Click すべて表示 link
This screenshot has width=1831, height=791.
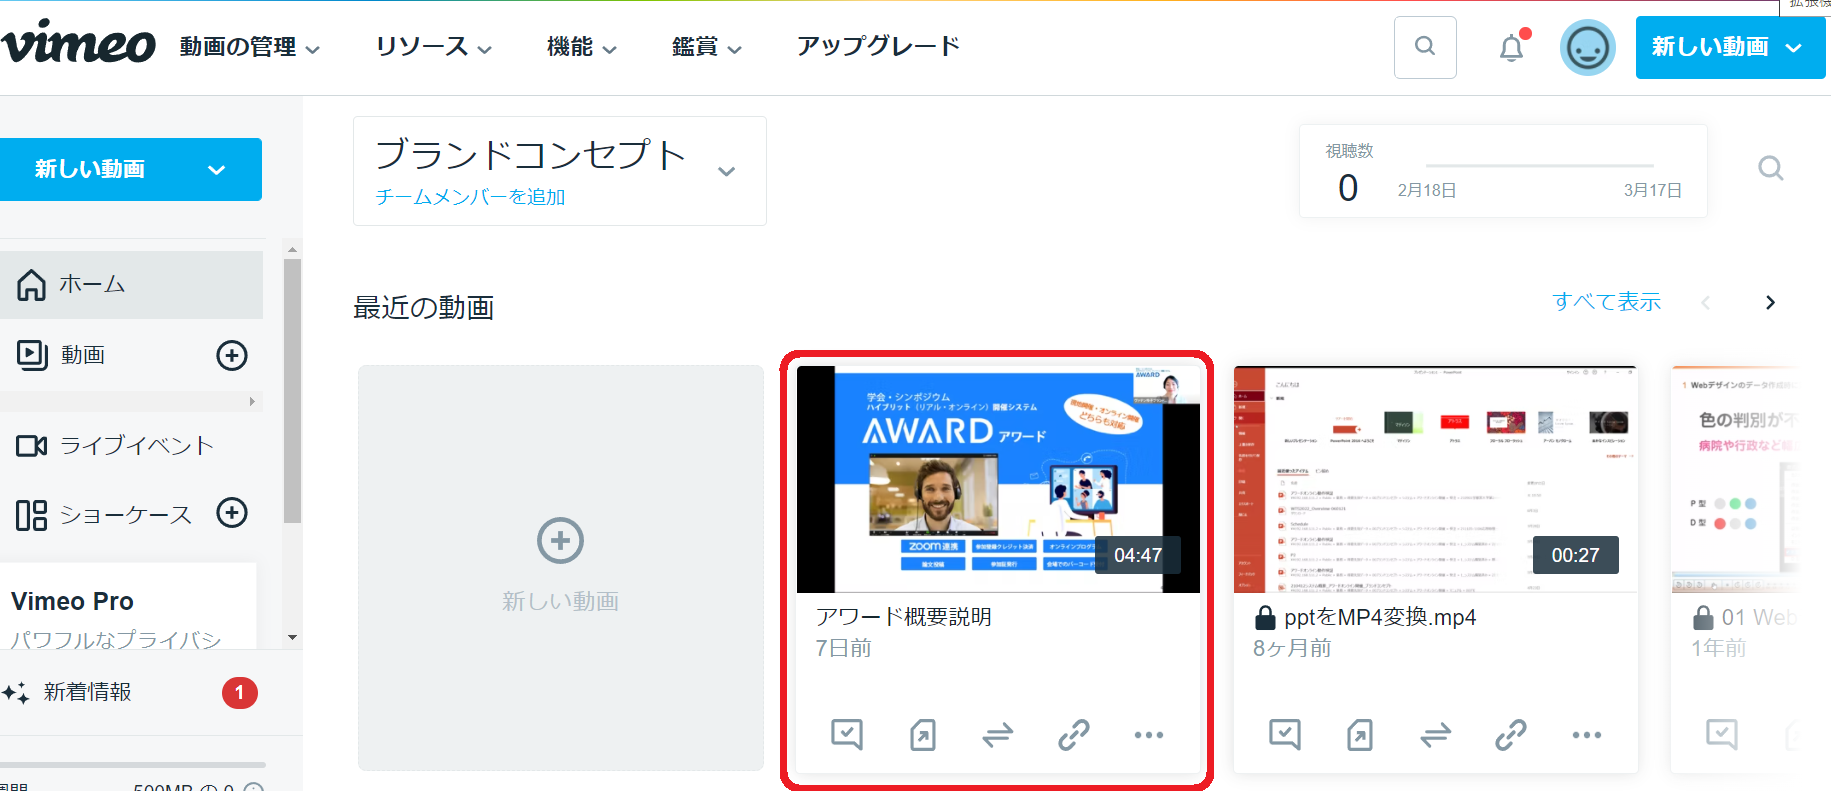[1606, 302]
